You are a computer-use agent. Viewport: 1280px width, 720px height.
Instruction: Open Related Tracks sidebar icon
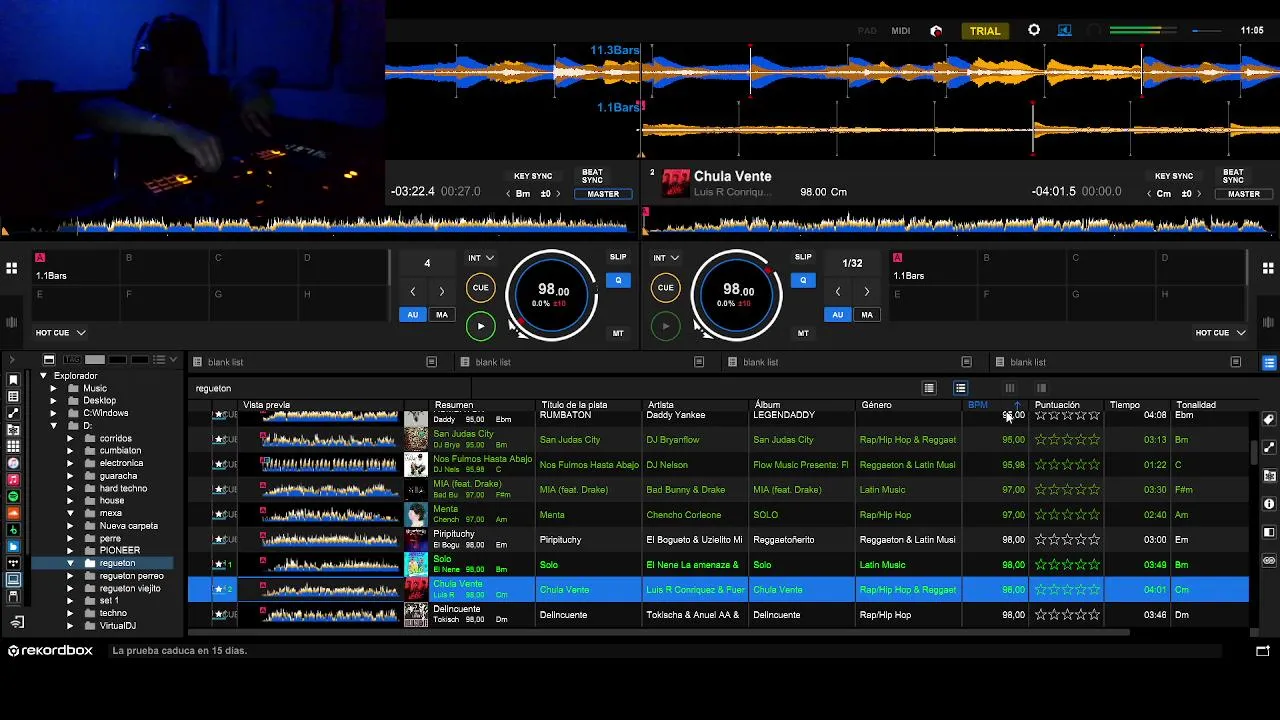(x=13, y=413)
